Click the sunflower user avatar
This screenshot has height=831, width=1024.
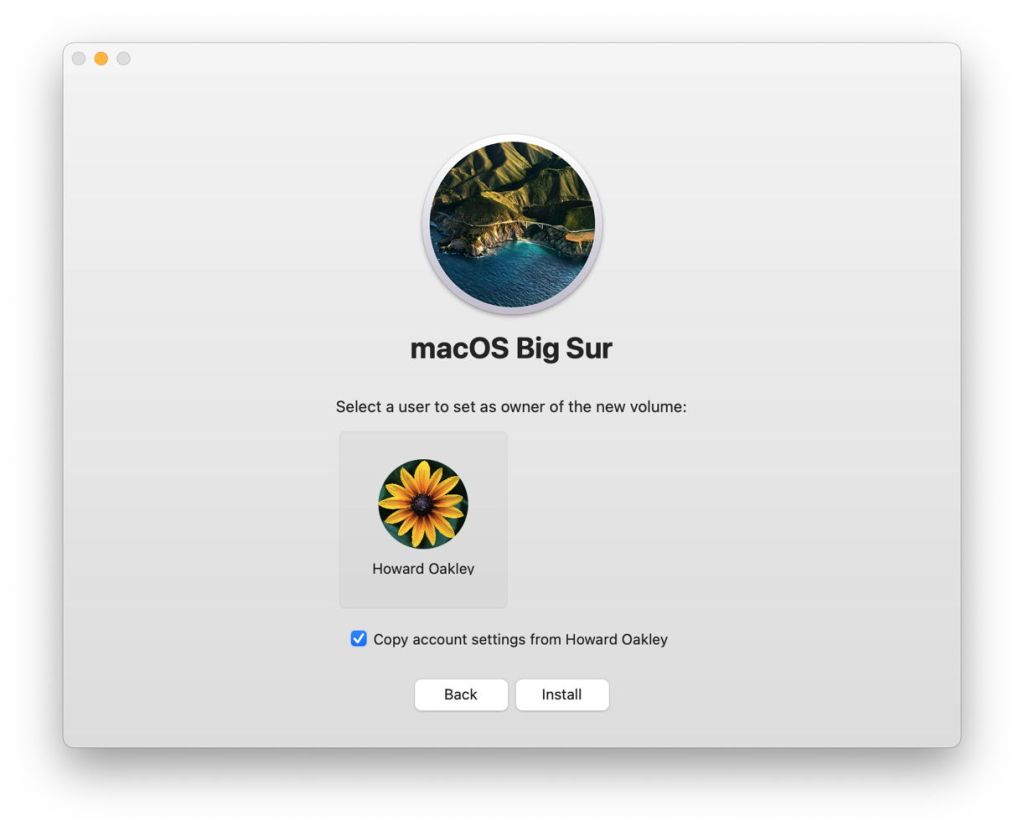423,504
